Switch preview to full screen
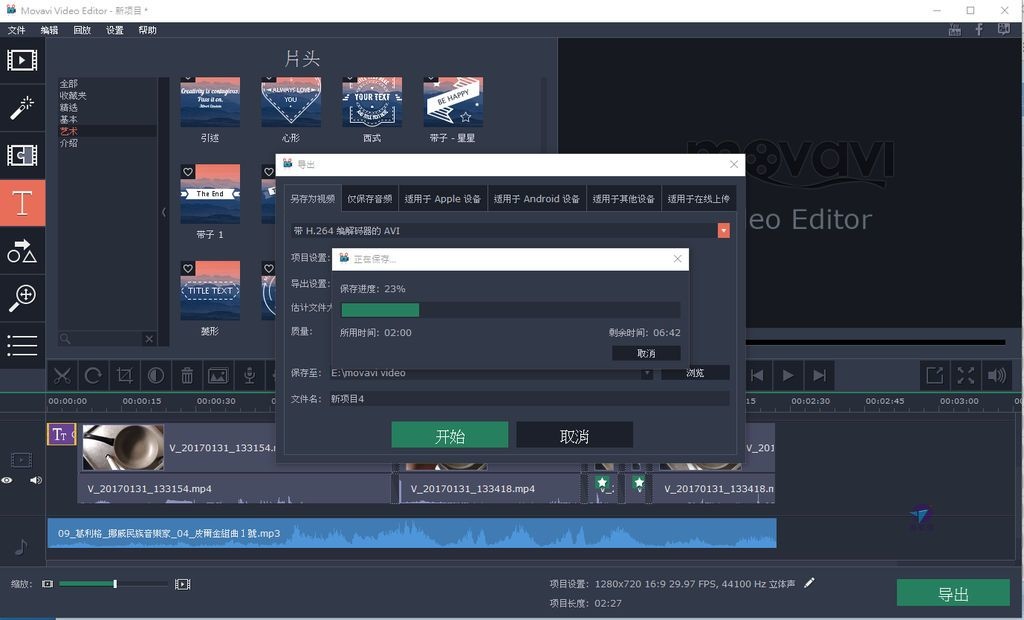The width and height of the screenshot is (1024, 620). click(966, 375)
